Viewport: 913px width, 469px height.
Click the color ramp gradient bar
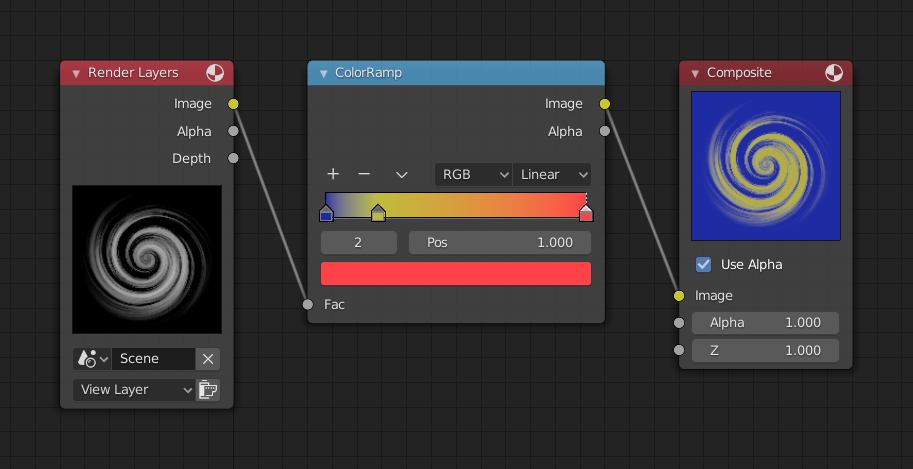[456, 204]
